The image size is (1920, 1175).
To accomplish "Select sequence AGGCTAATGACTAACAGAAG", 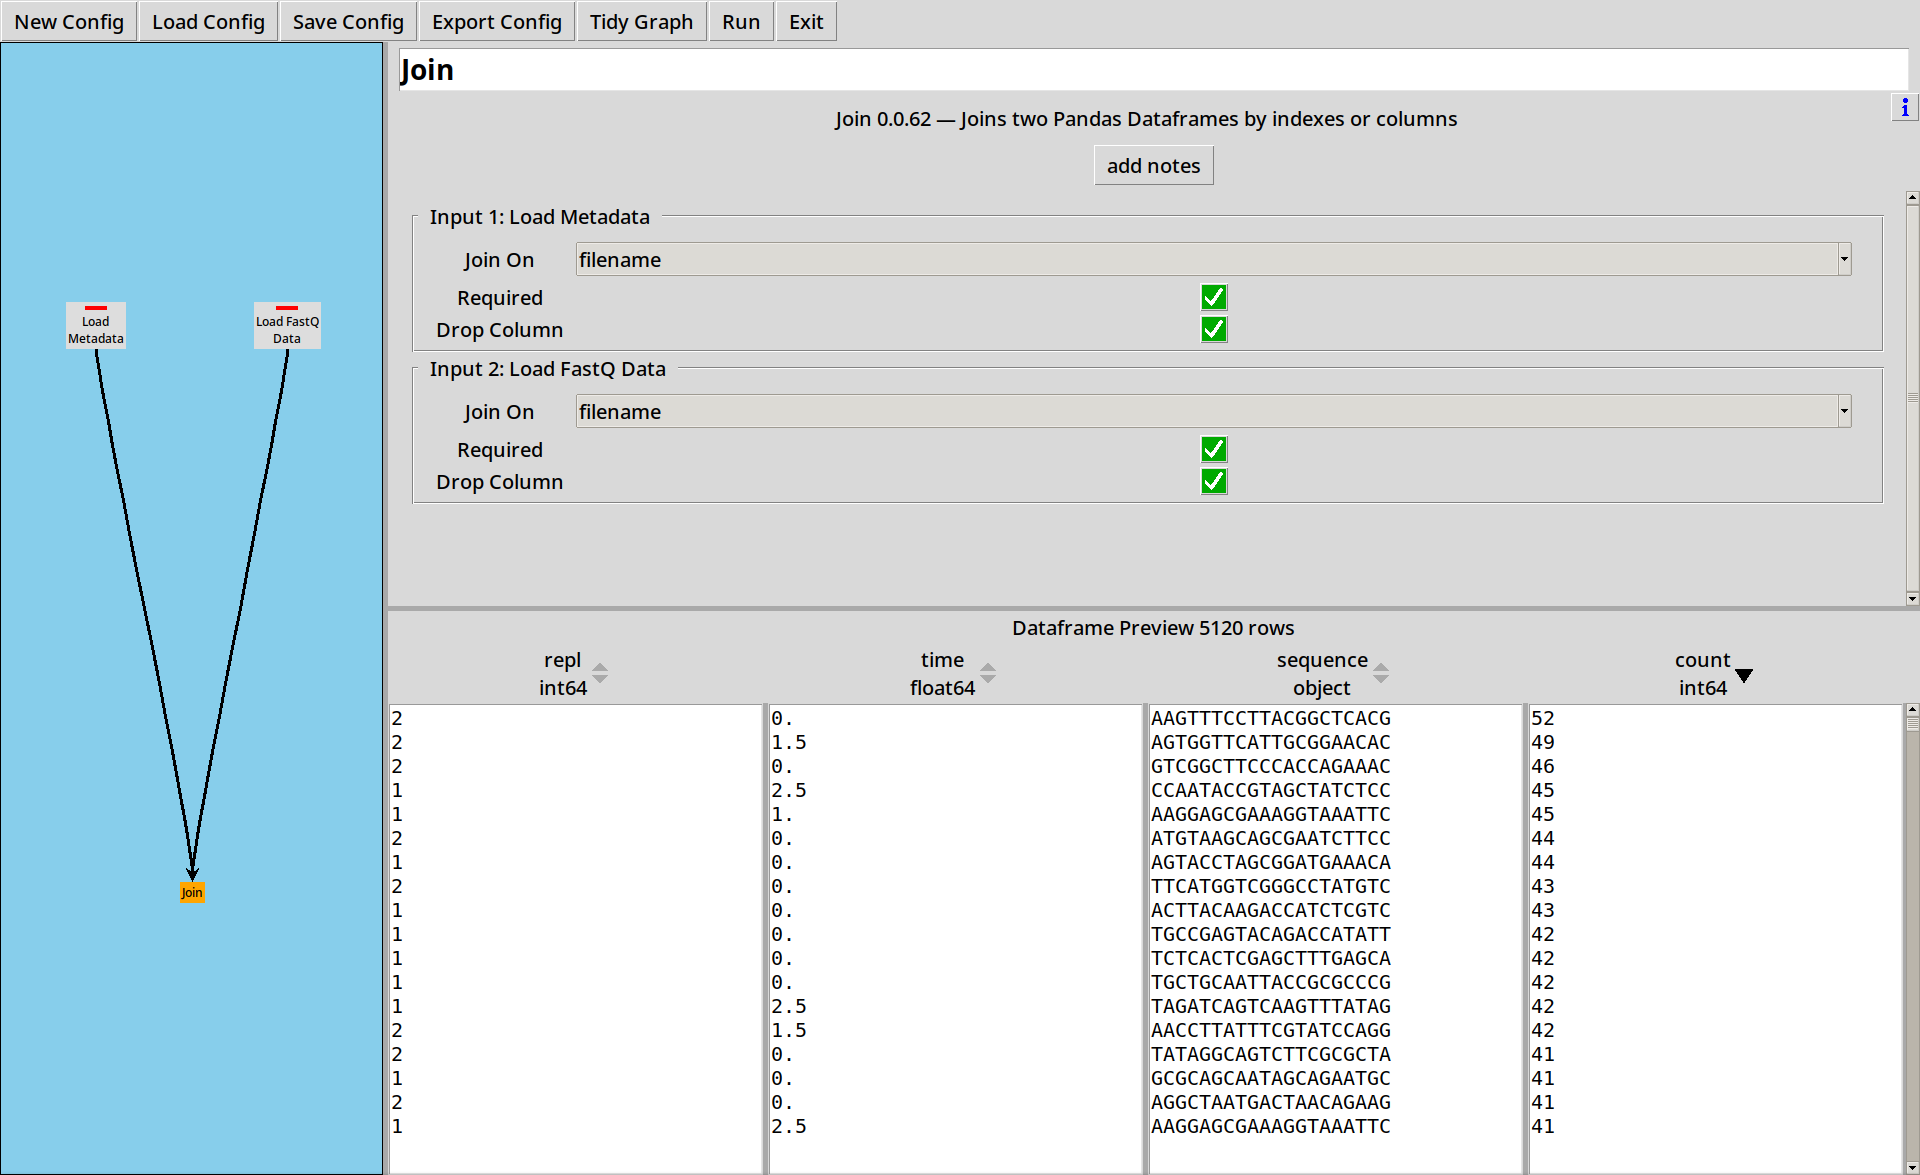I will (1270, 1102).
